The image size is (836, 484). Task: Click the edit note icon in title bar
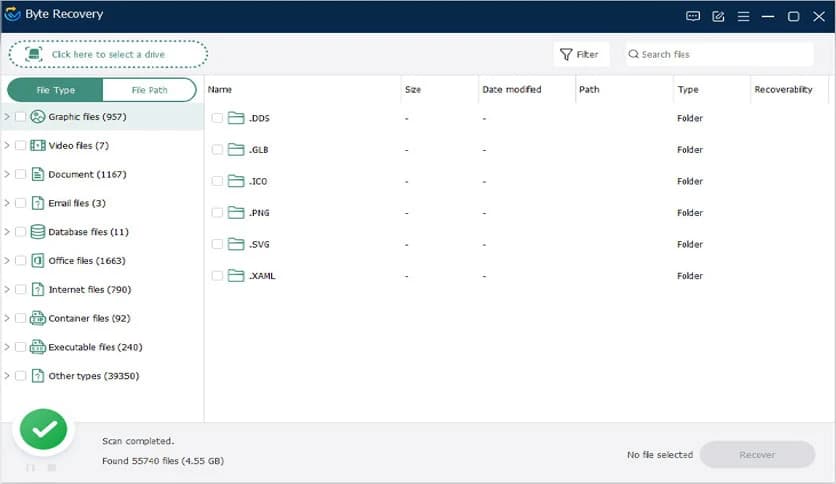(718, 16)
